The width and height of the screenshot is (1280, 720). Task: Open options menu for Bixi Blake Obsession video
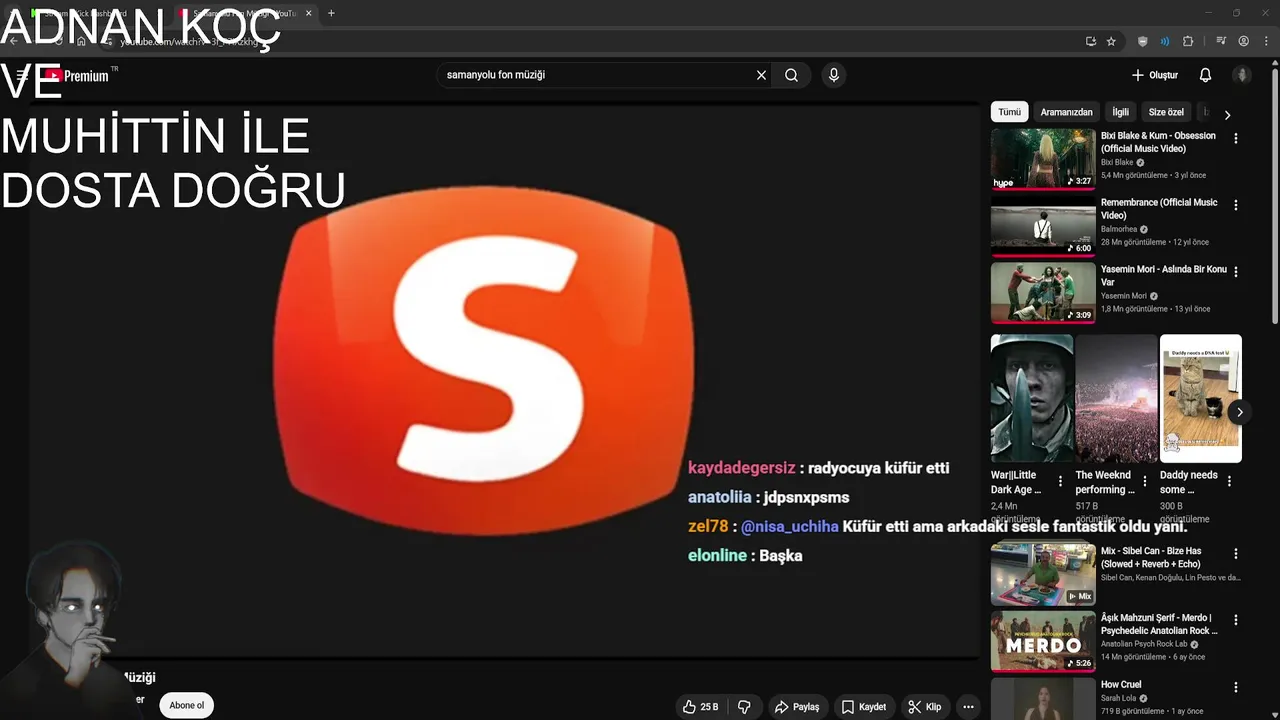[x=1236, y=139]
